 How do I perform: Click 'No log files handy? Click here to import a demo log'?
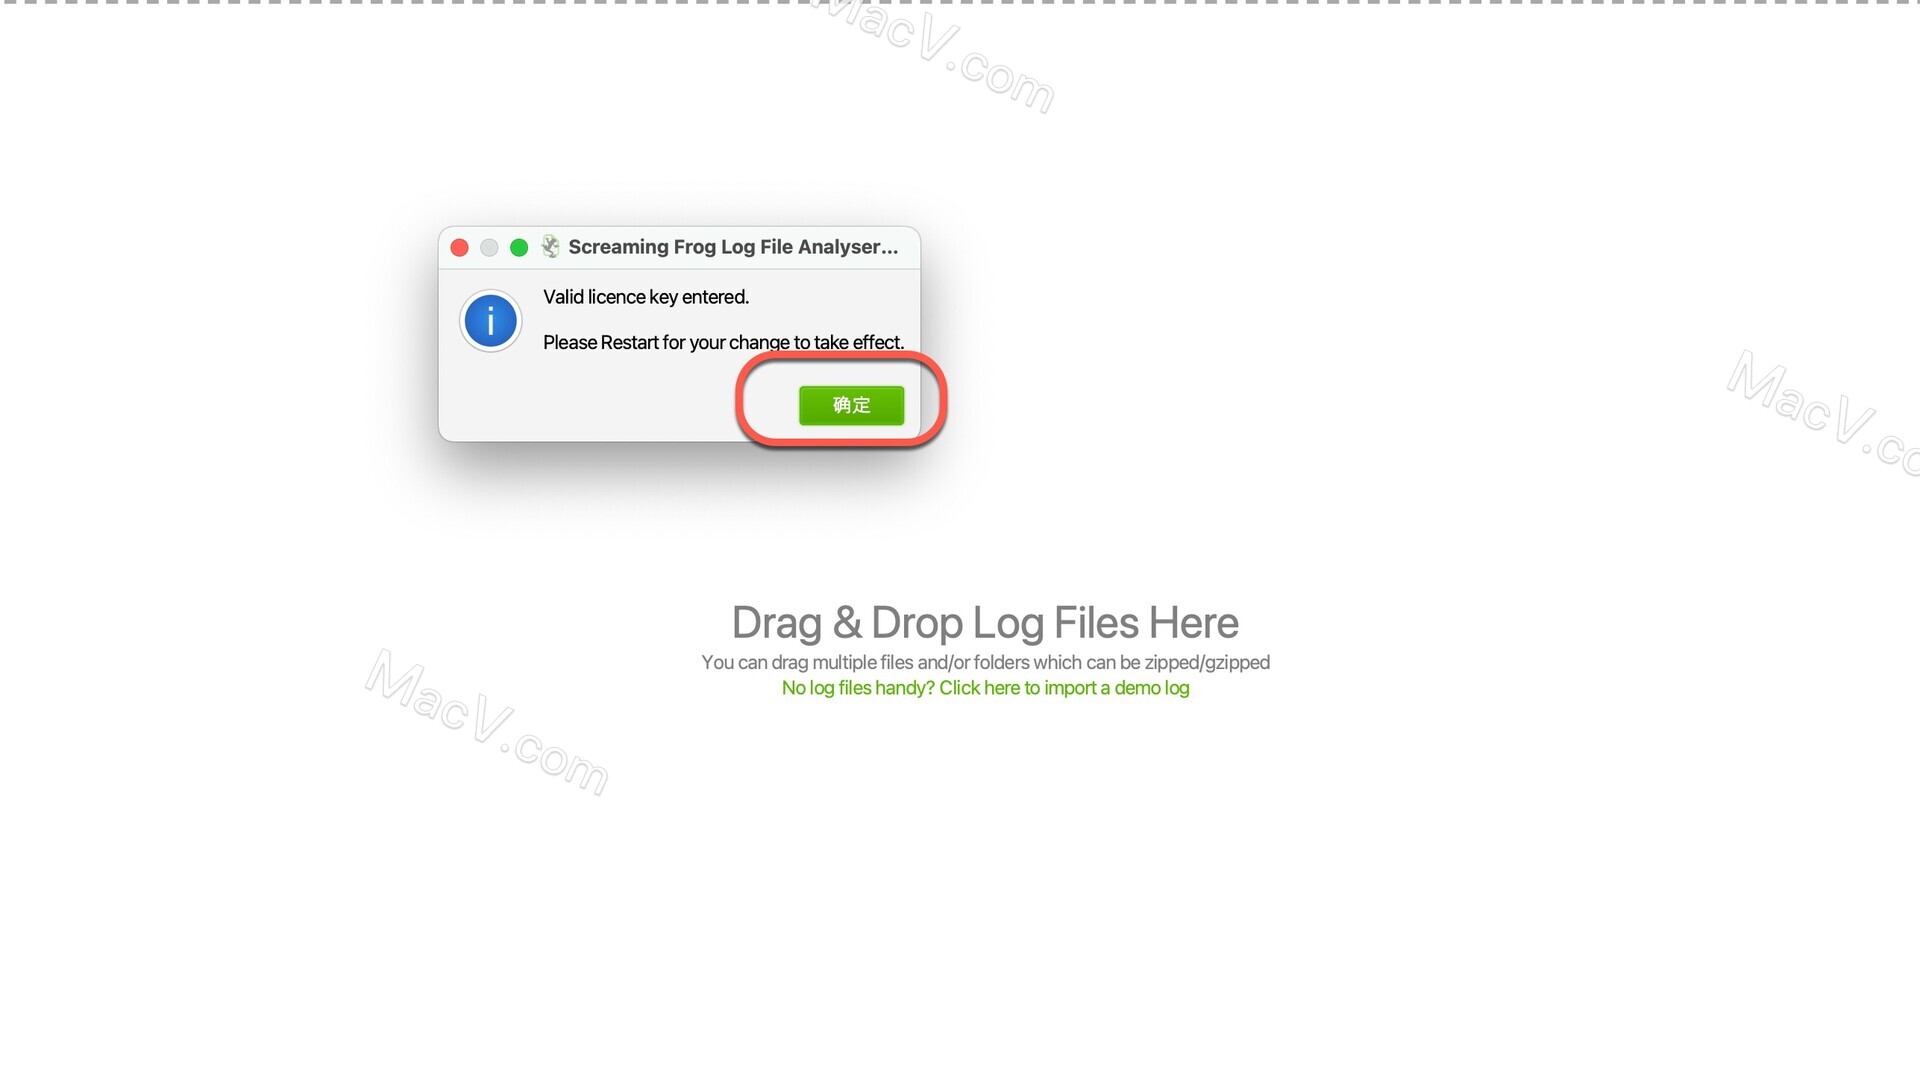click(985, 687)
